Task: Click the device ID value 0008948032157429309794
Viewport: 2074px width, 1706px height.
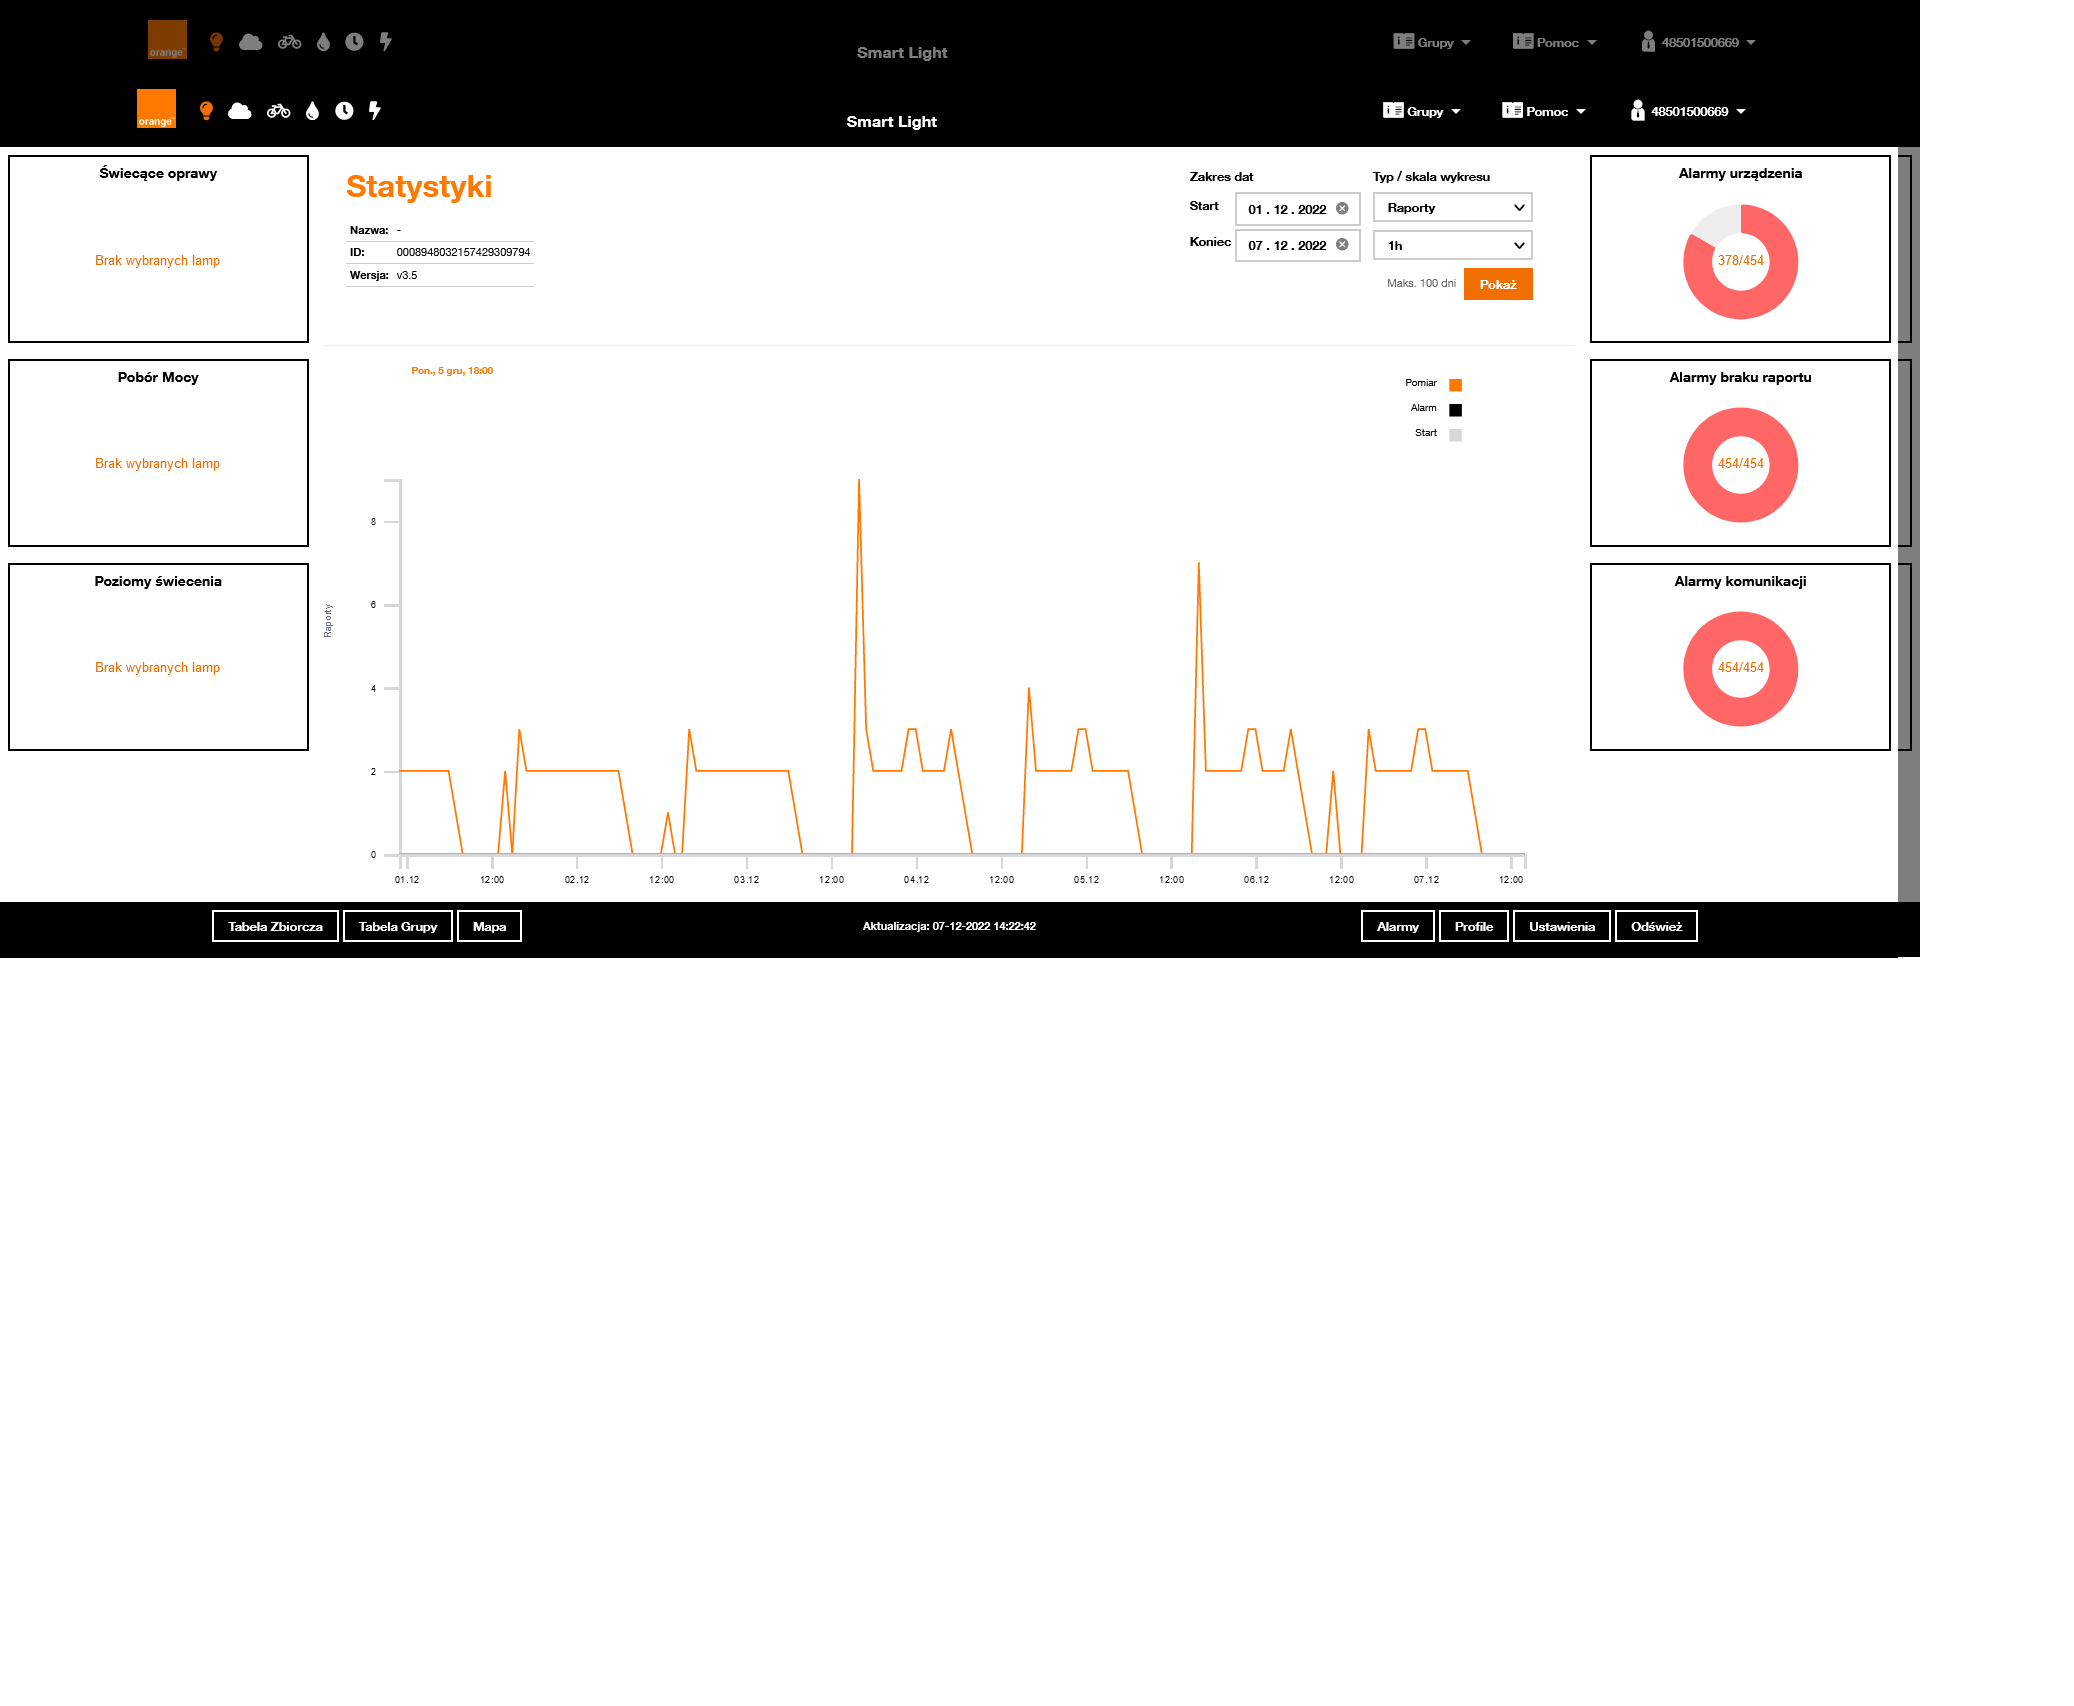Action: point(463,252)
